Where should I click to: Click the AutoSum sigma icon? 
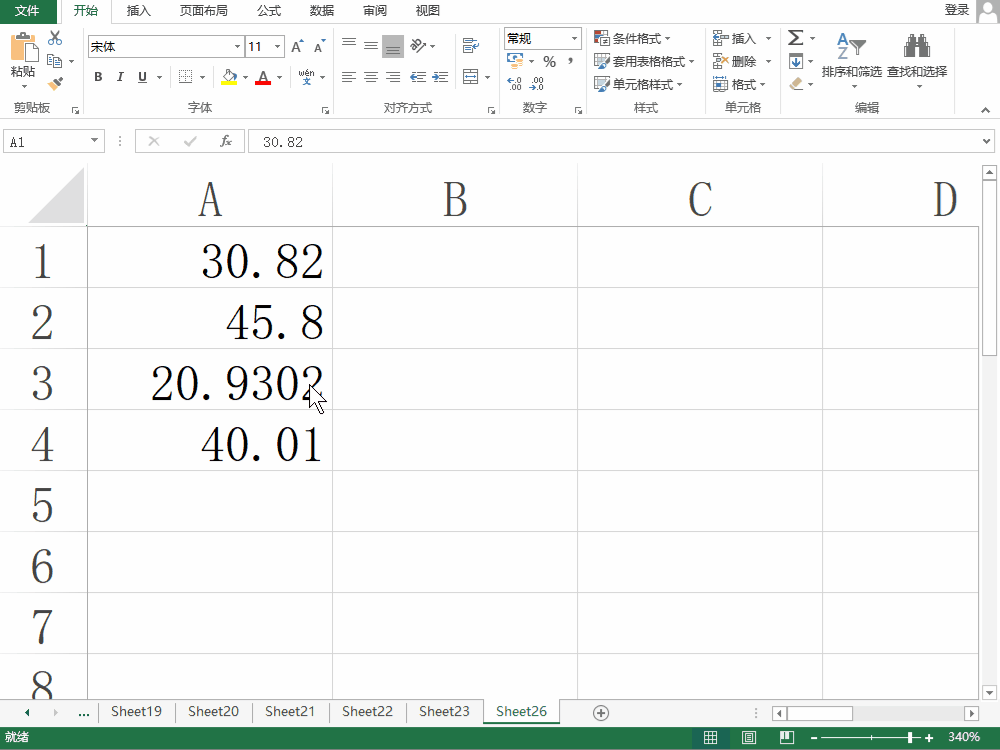coord(795,38)
